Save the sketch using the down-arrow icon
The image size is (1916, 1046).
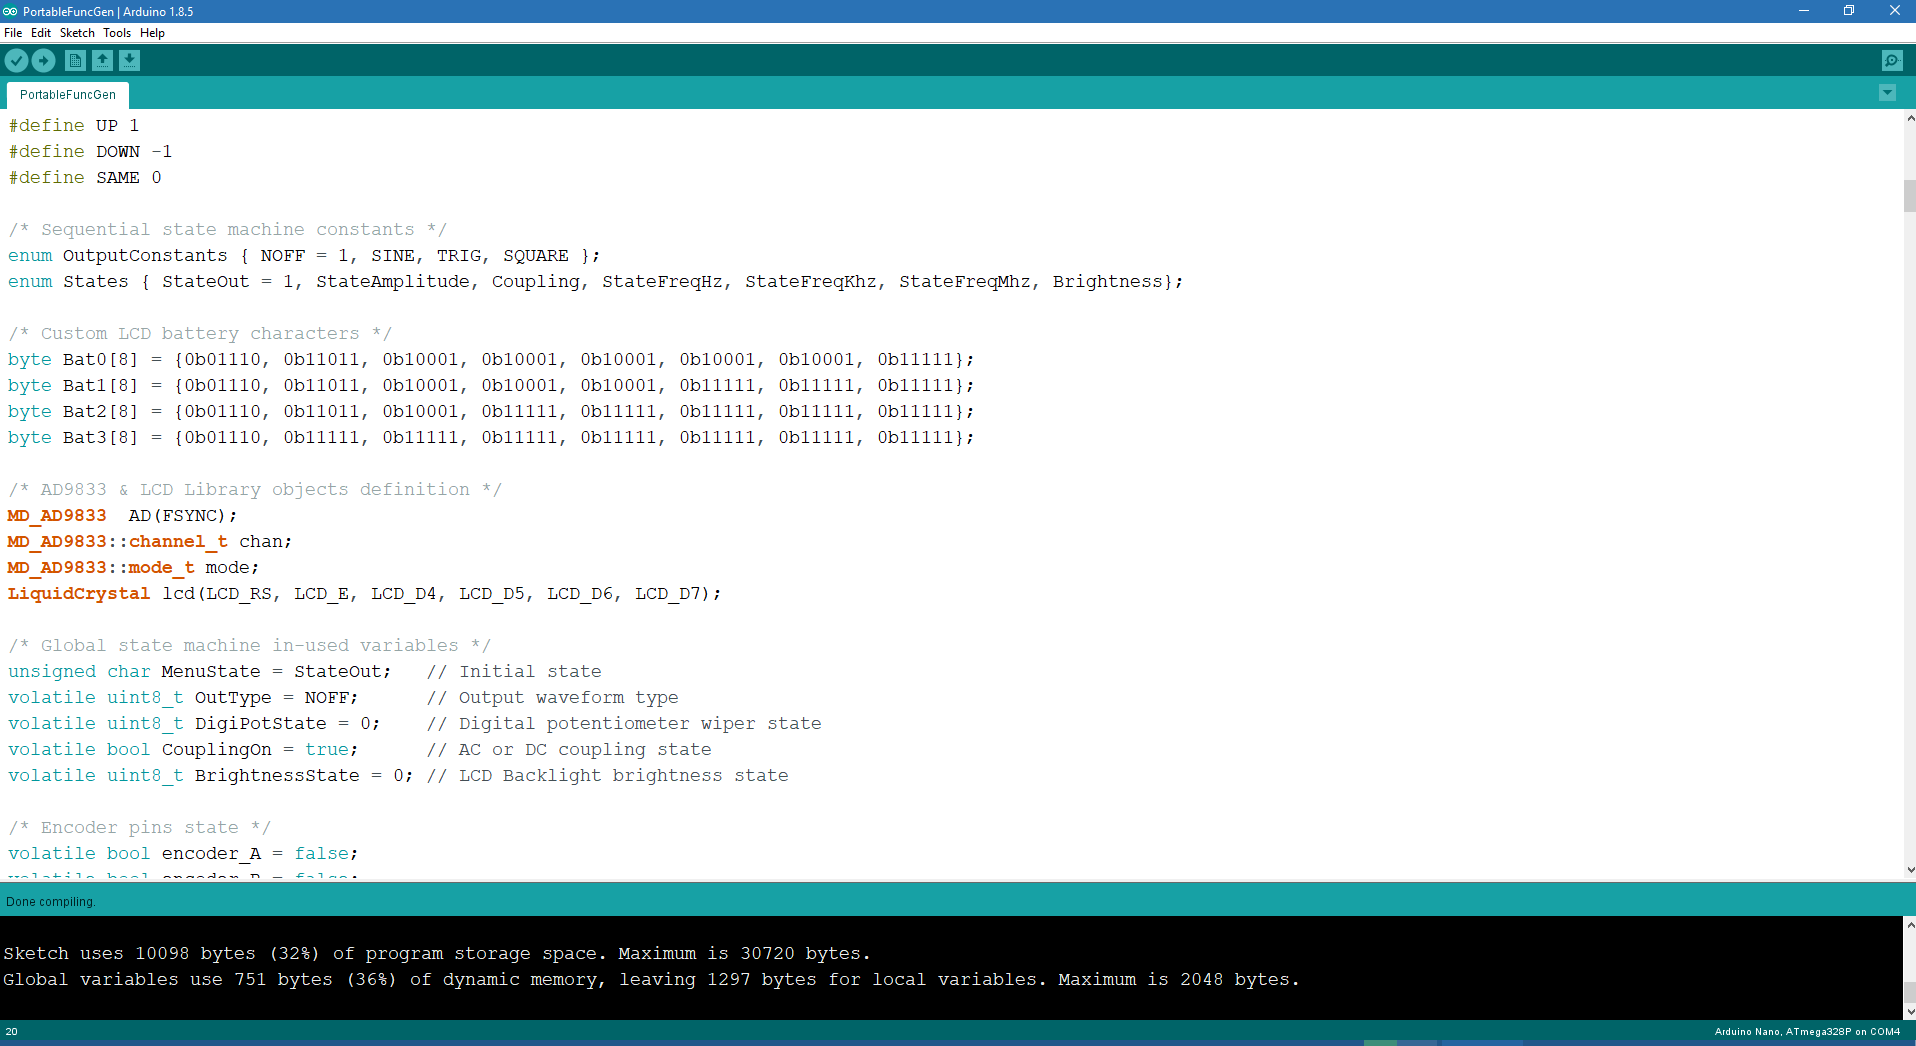point(130,60)
